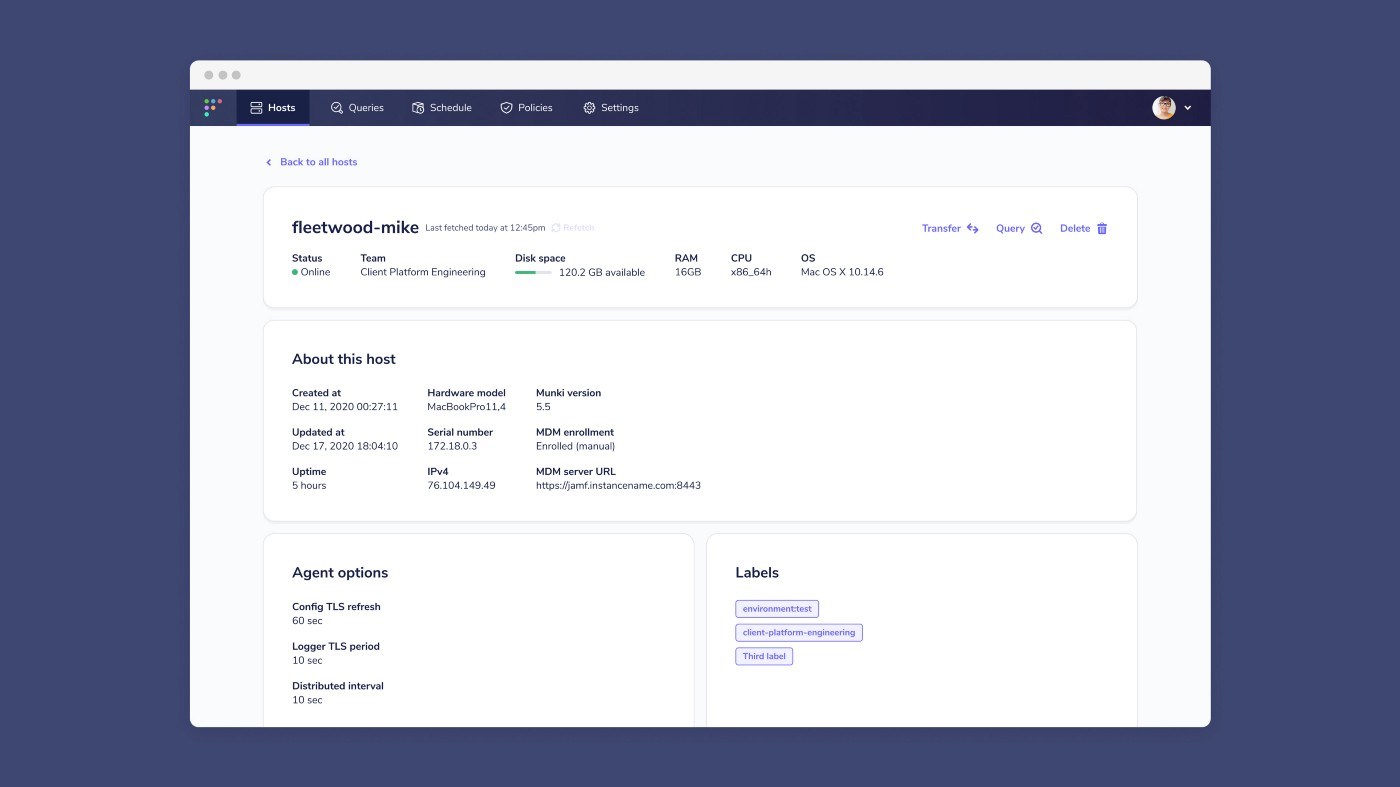Image resolution: width=1400 pixels, height=787 pixels.
Task: Click the 16GB RAM value
Action: [688, 272]
